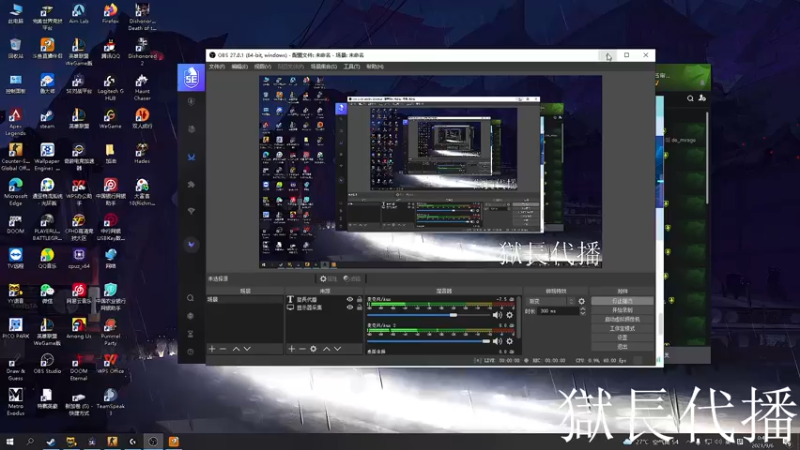800x450 pixels.
Task: Open Wallpaper Engine desktop shortcut
Action: pyautogui.click(x=47, y=157)
